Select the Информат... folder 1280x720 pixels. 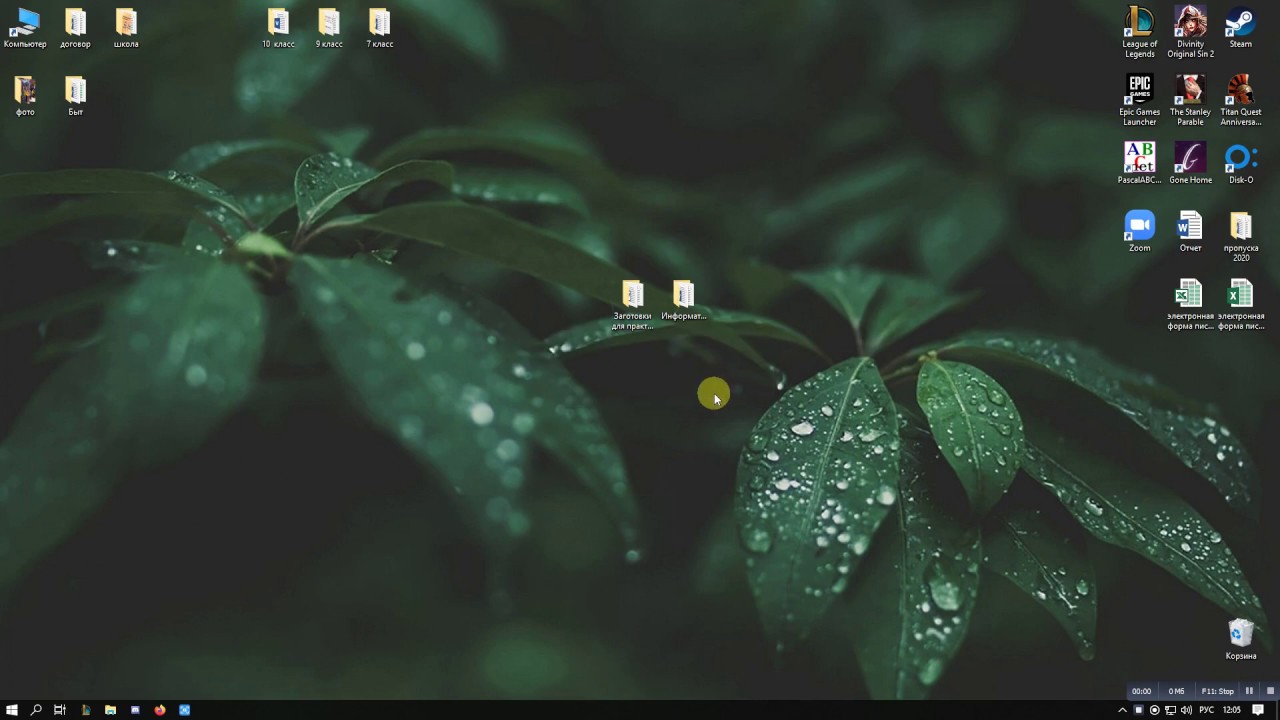click(x=684, y=300)
